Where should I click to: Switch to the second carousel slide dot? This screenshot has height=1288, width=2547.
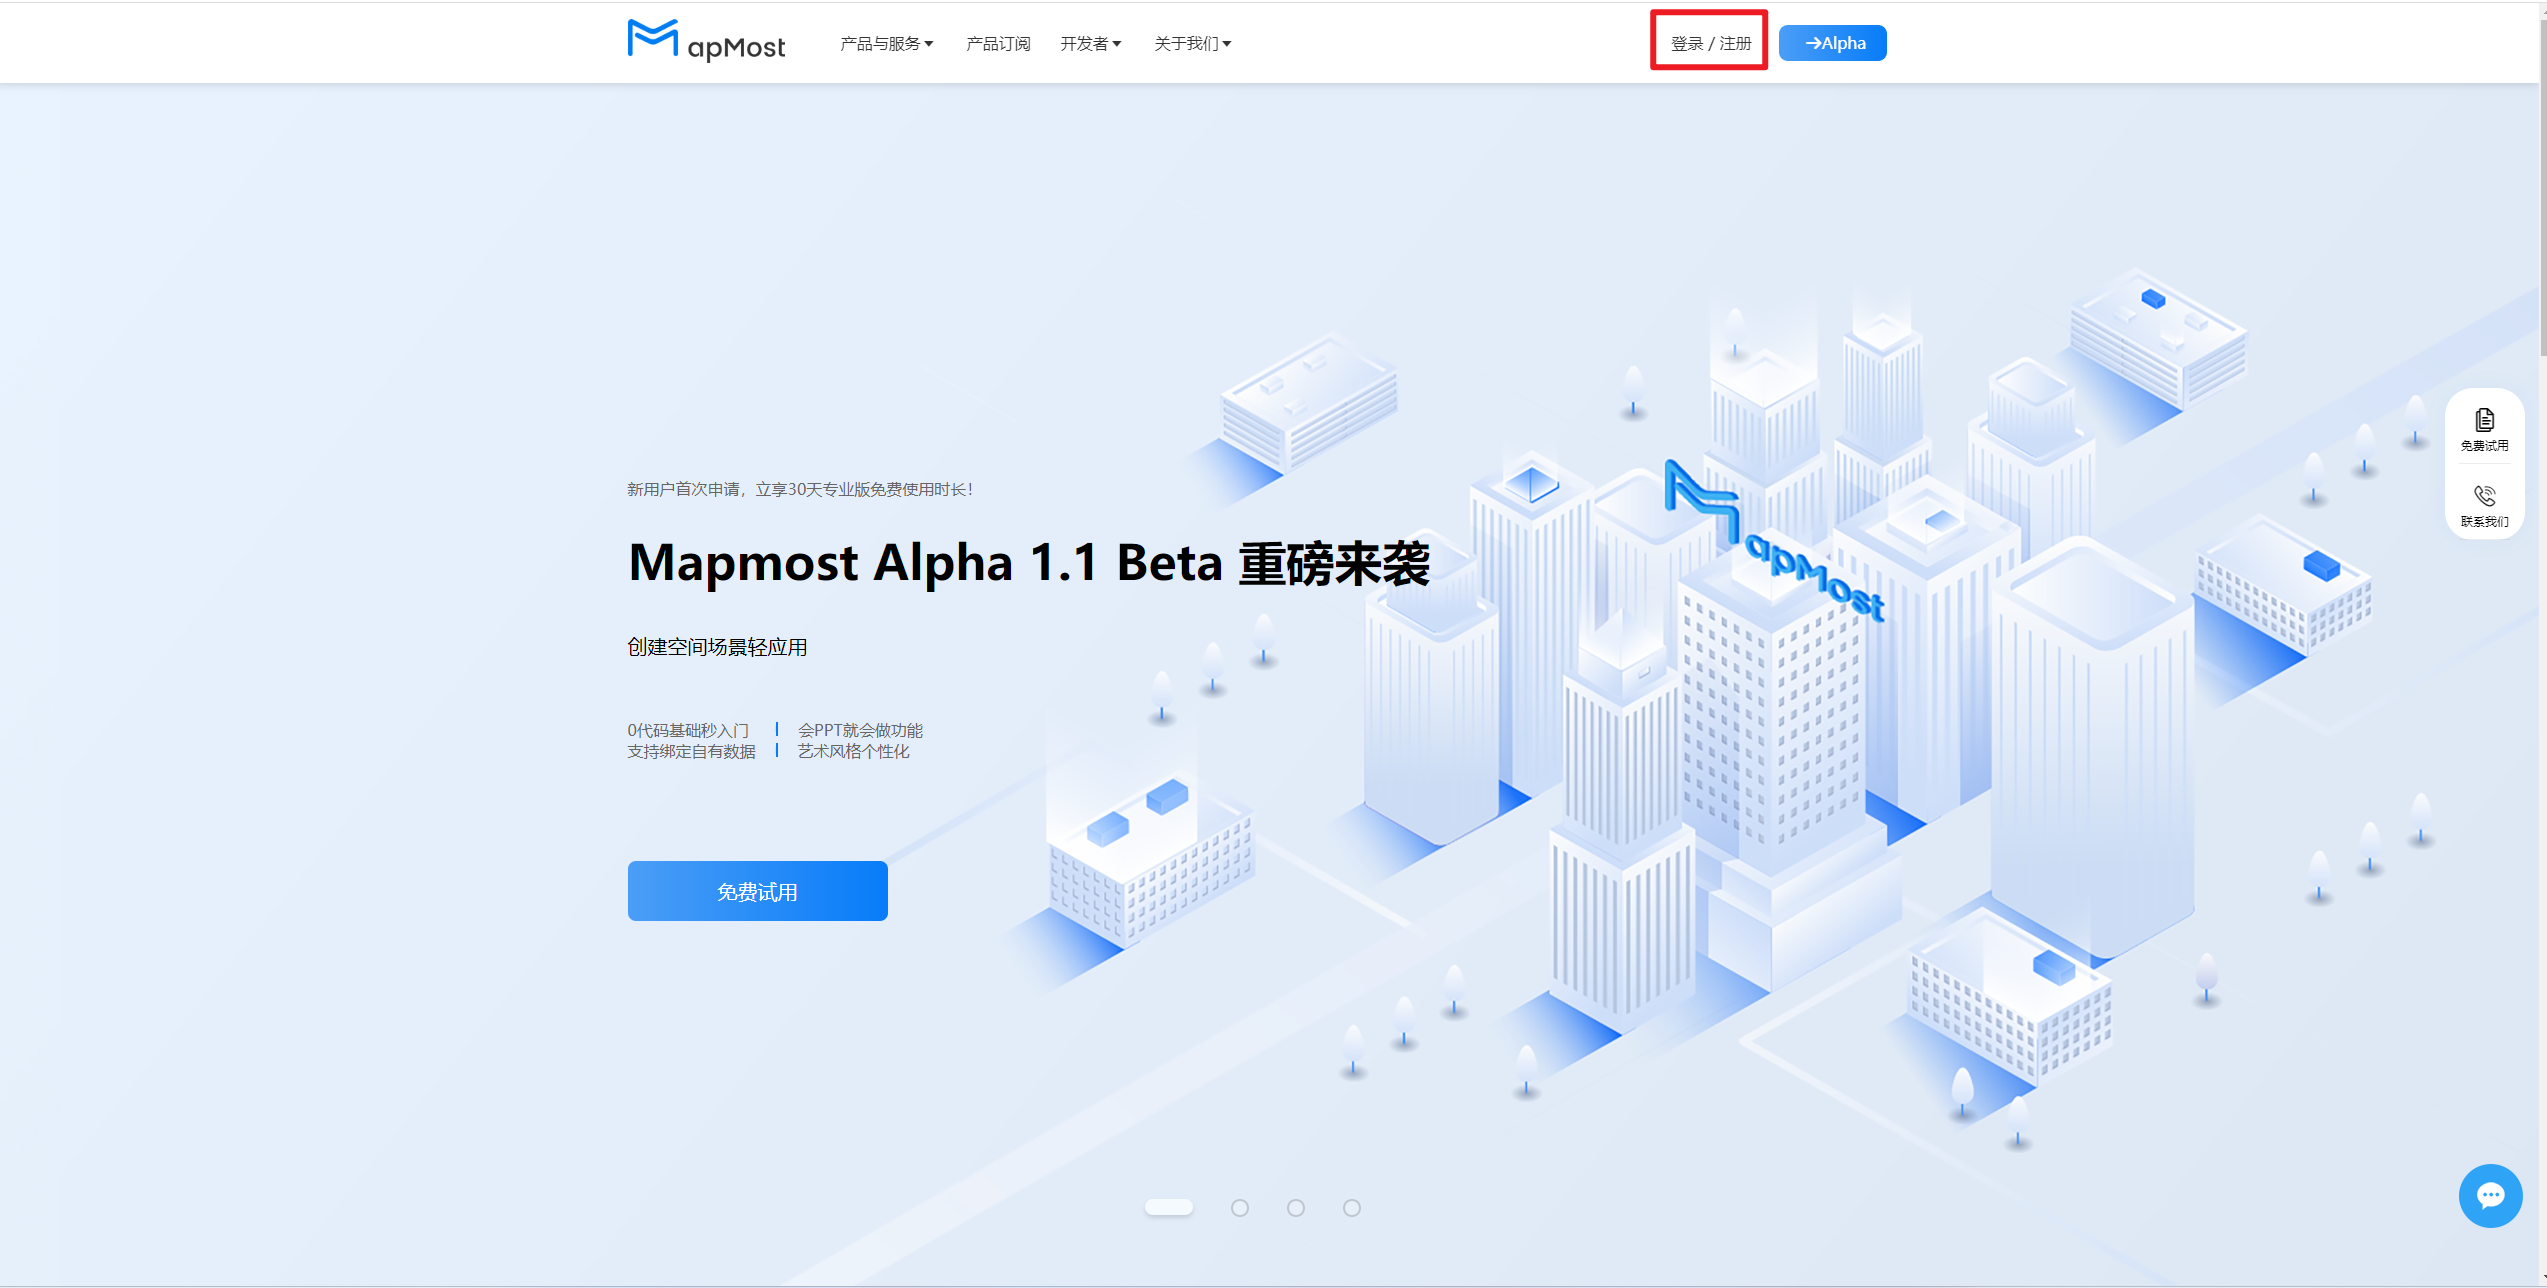click(1240, 1208)
